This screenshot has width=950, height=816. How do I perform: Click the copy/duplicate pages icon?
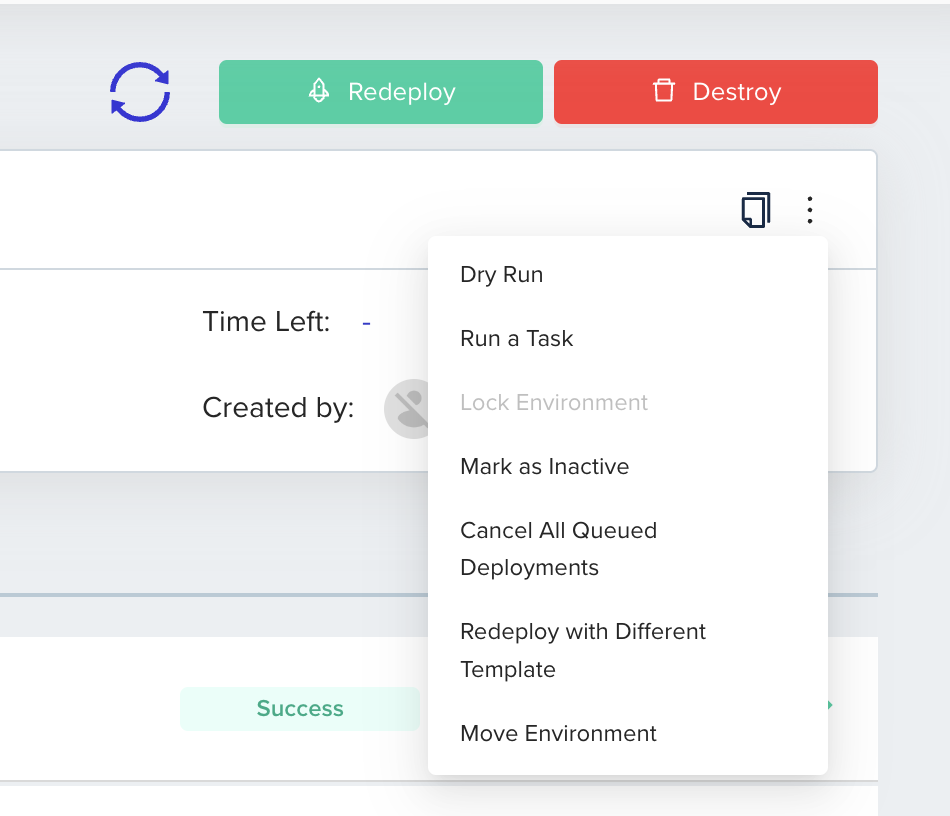[x=756, y=210]
